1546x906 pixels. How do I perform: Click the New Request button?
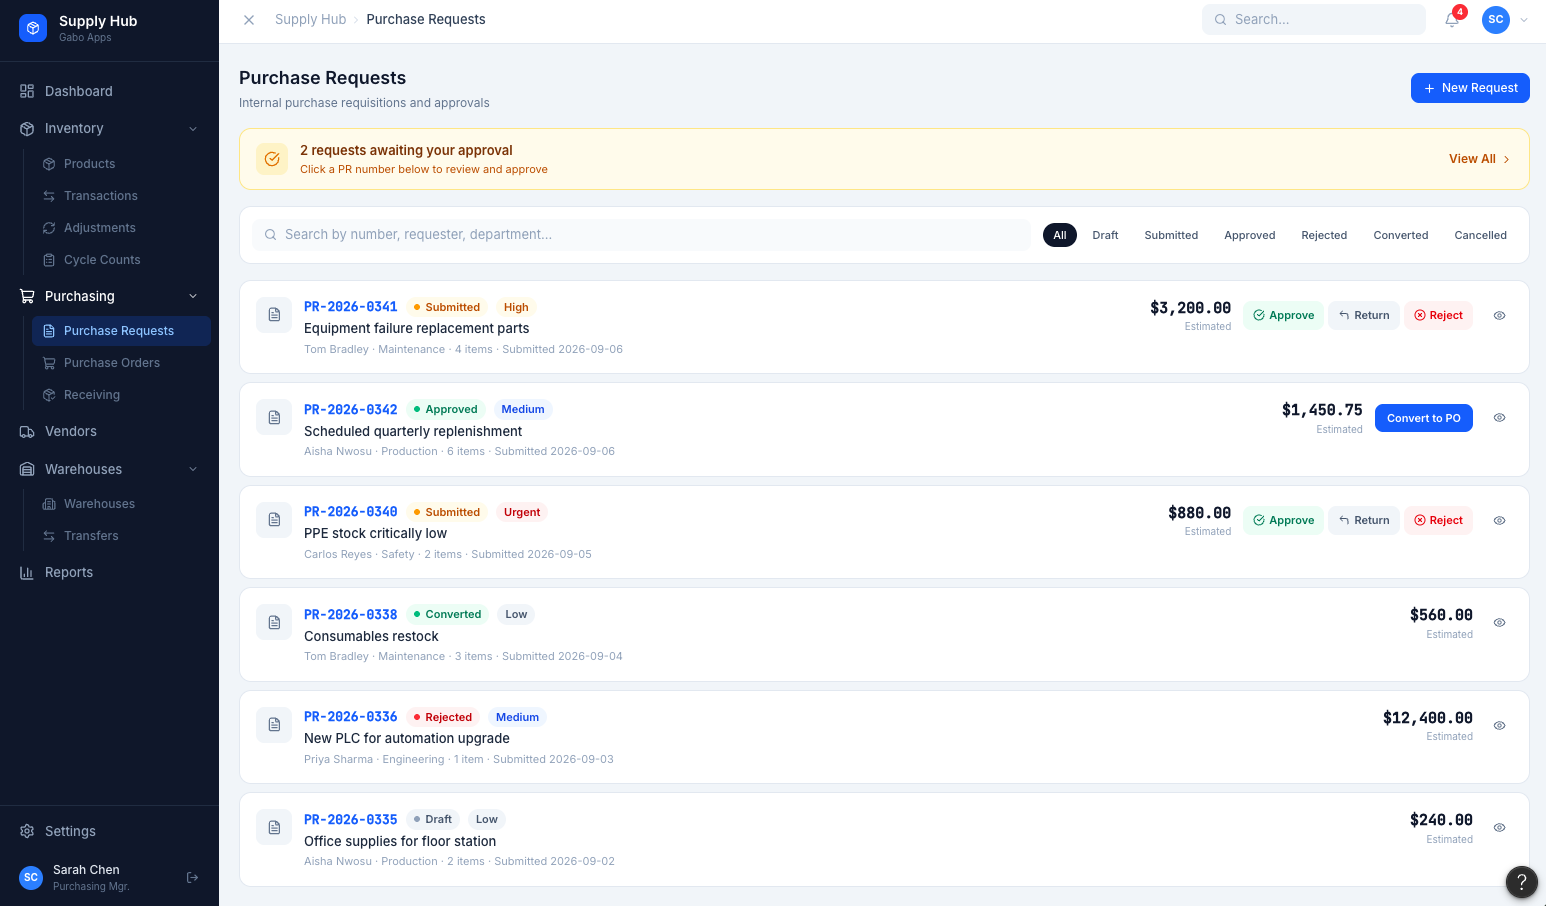tap(1470, 88)
